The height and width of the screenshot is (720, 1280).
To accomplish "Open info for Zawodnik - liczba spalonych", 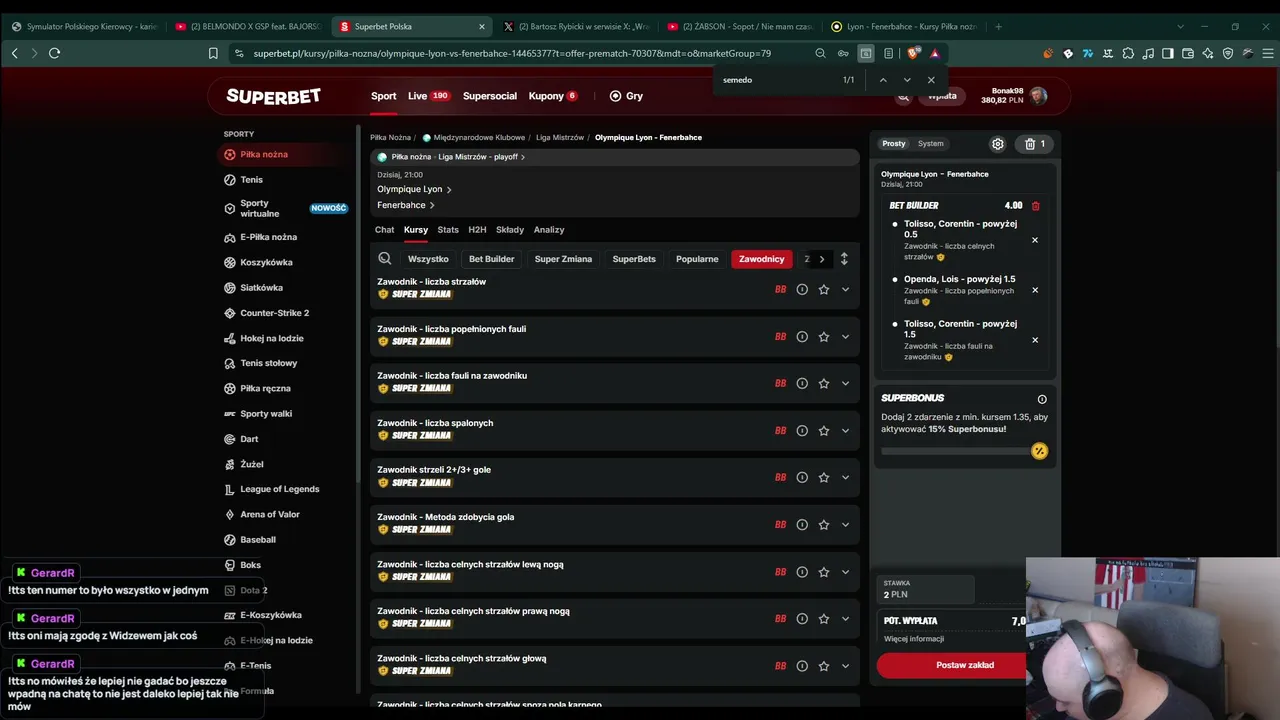I will pyautogui.click(x=802, y=431).
